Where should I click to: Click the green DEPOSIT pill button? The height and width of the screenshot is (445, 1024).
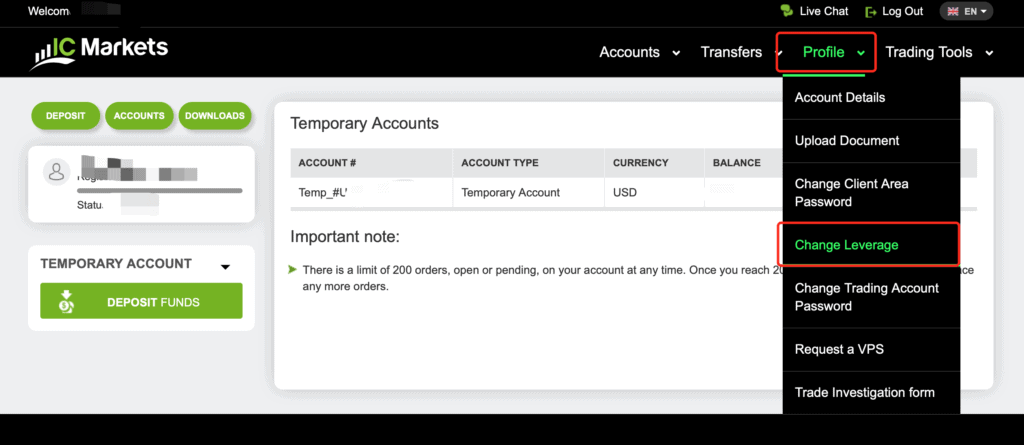coord(65,116)
